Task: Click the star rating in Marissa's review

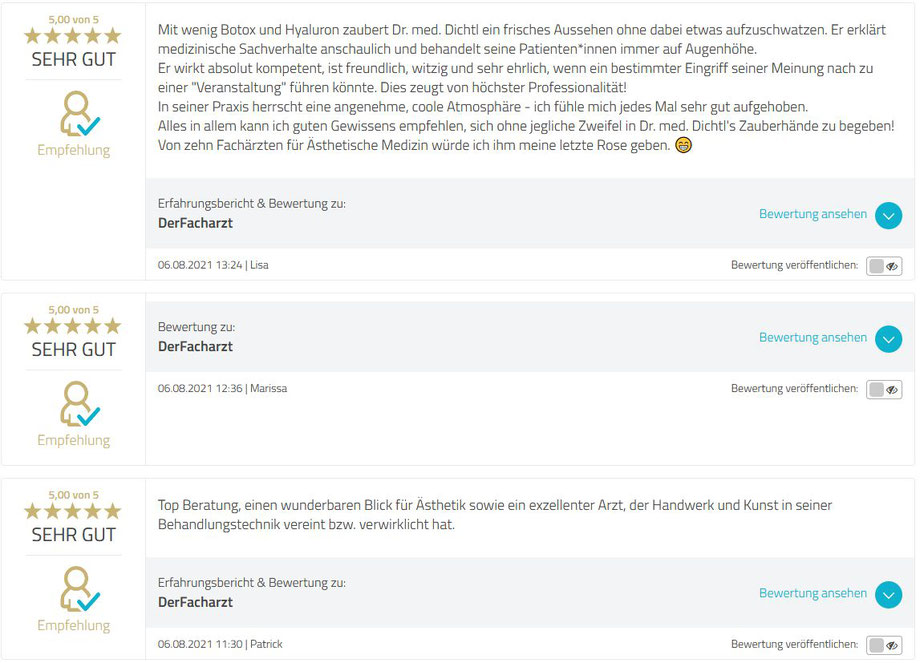Action: tap(73, 326)
